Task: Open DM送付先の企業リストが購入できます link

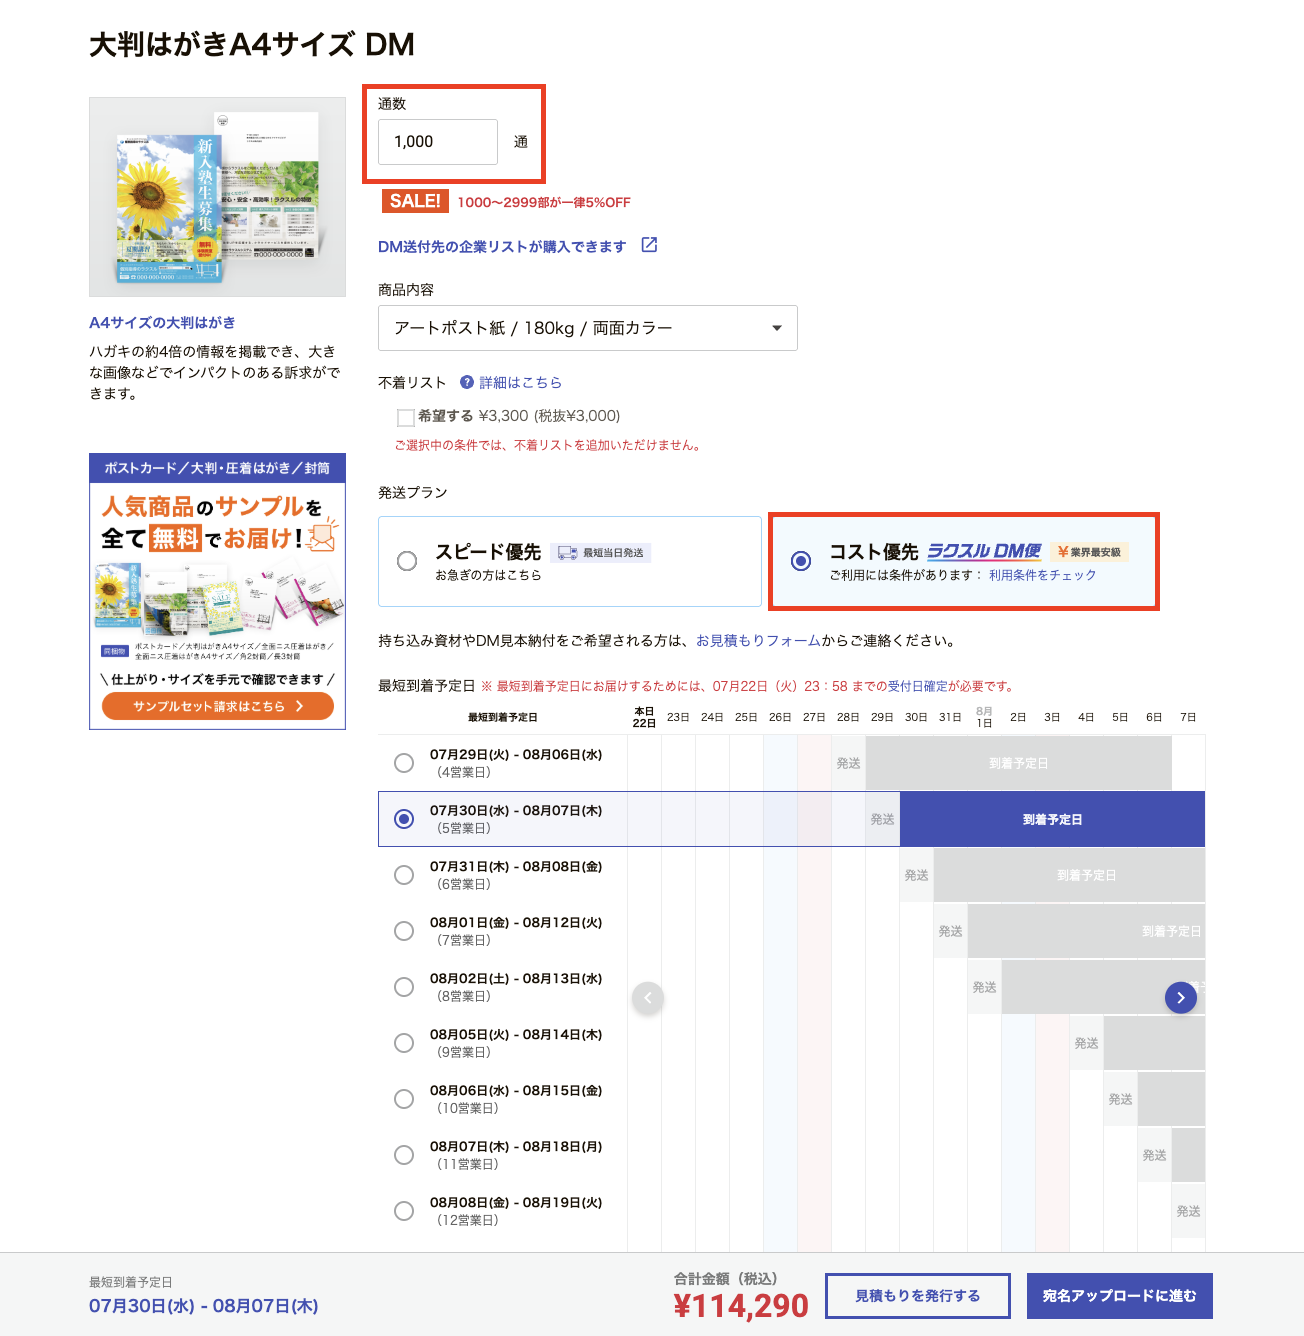Action: 502,246
